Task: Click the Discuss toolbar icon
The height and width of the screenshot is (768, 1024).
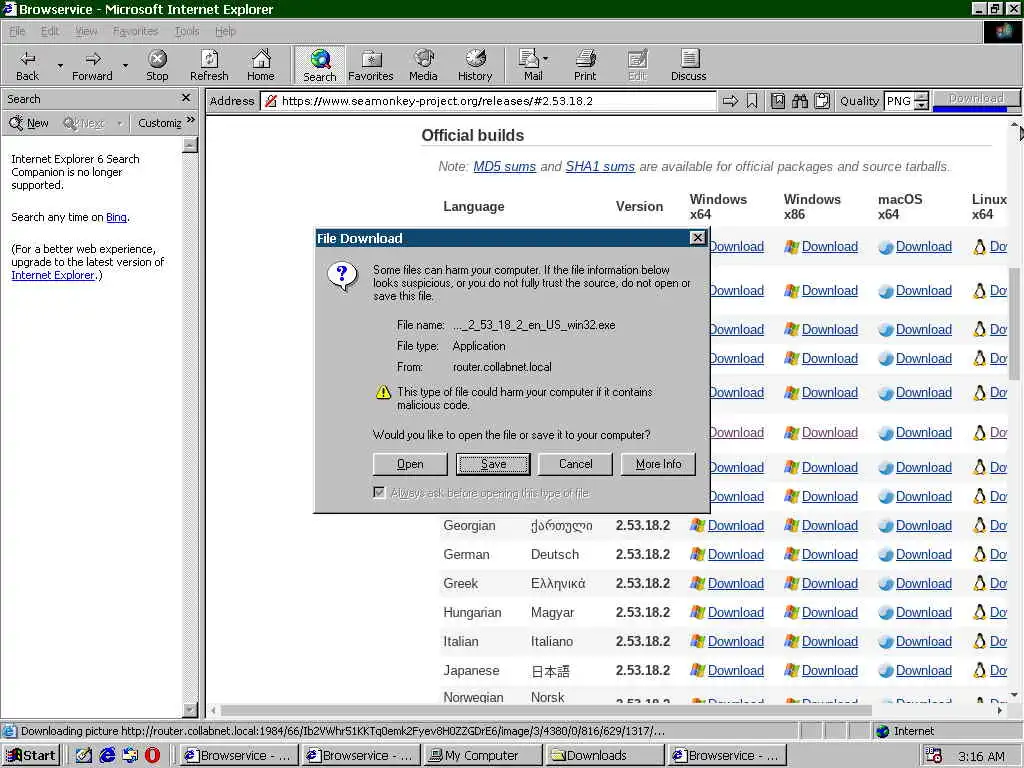Action: pos(689,59)
